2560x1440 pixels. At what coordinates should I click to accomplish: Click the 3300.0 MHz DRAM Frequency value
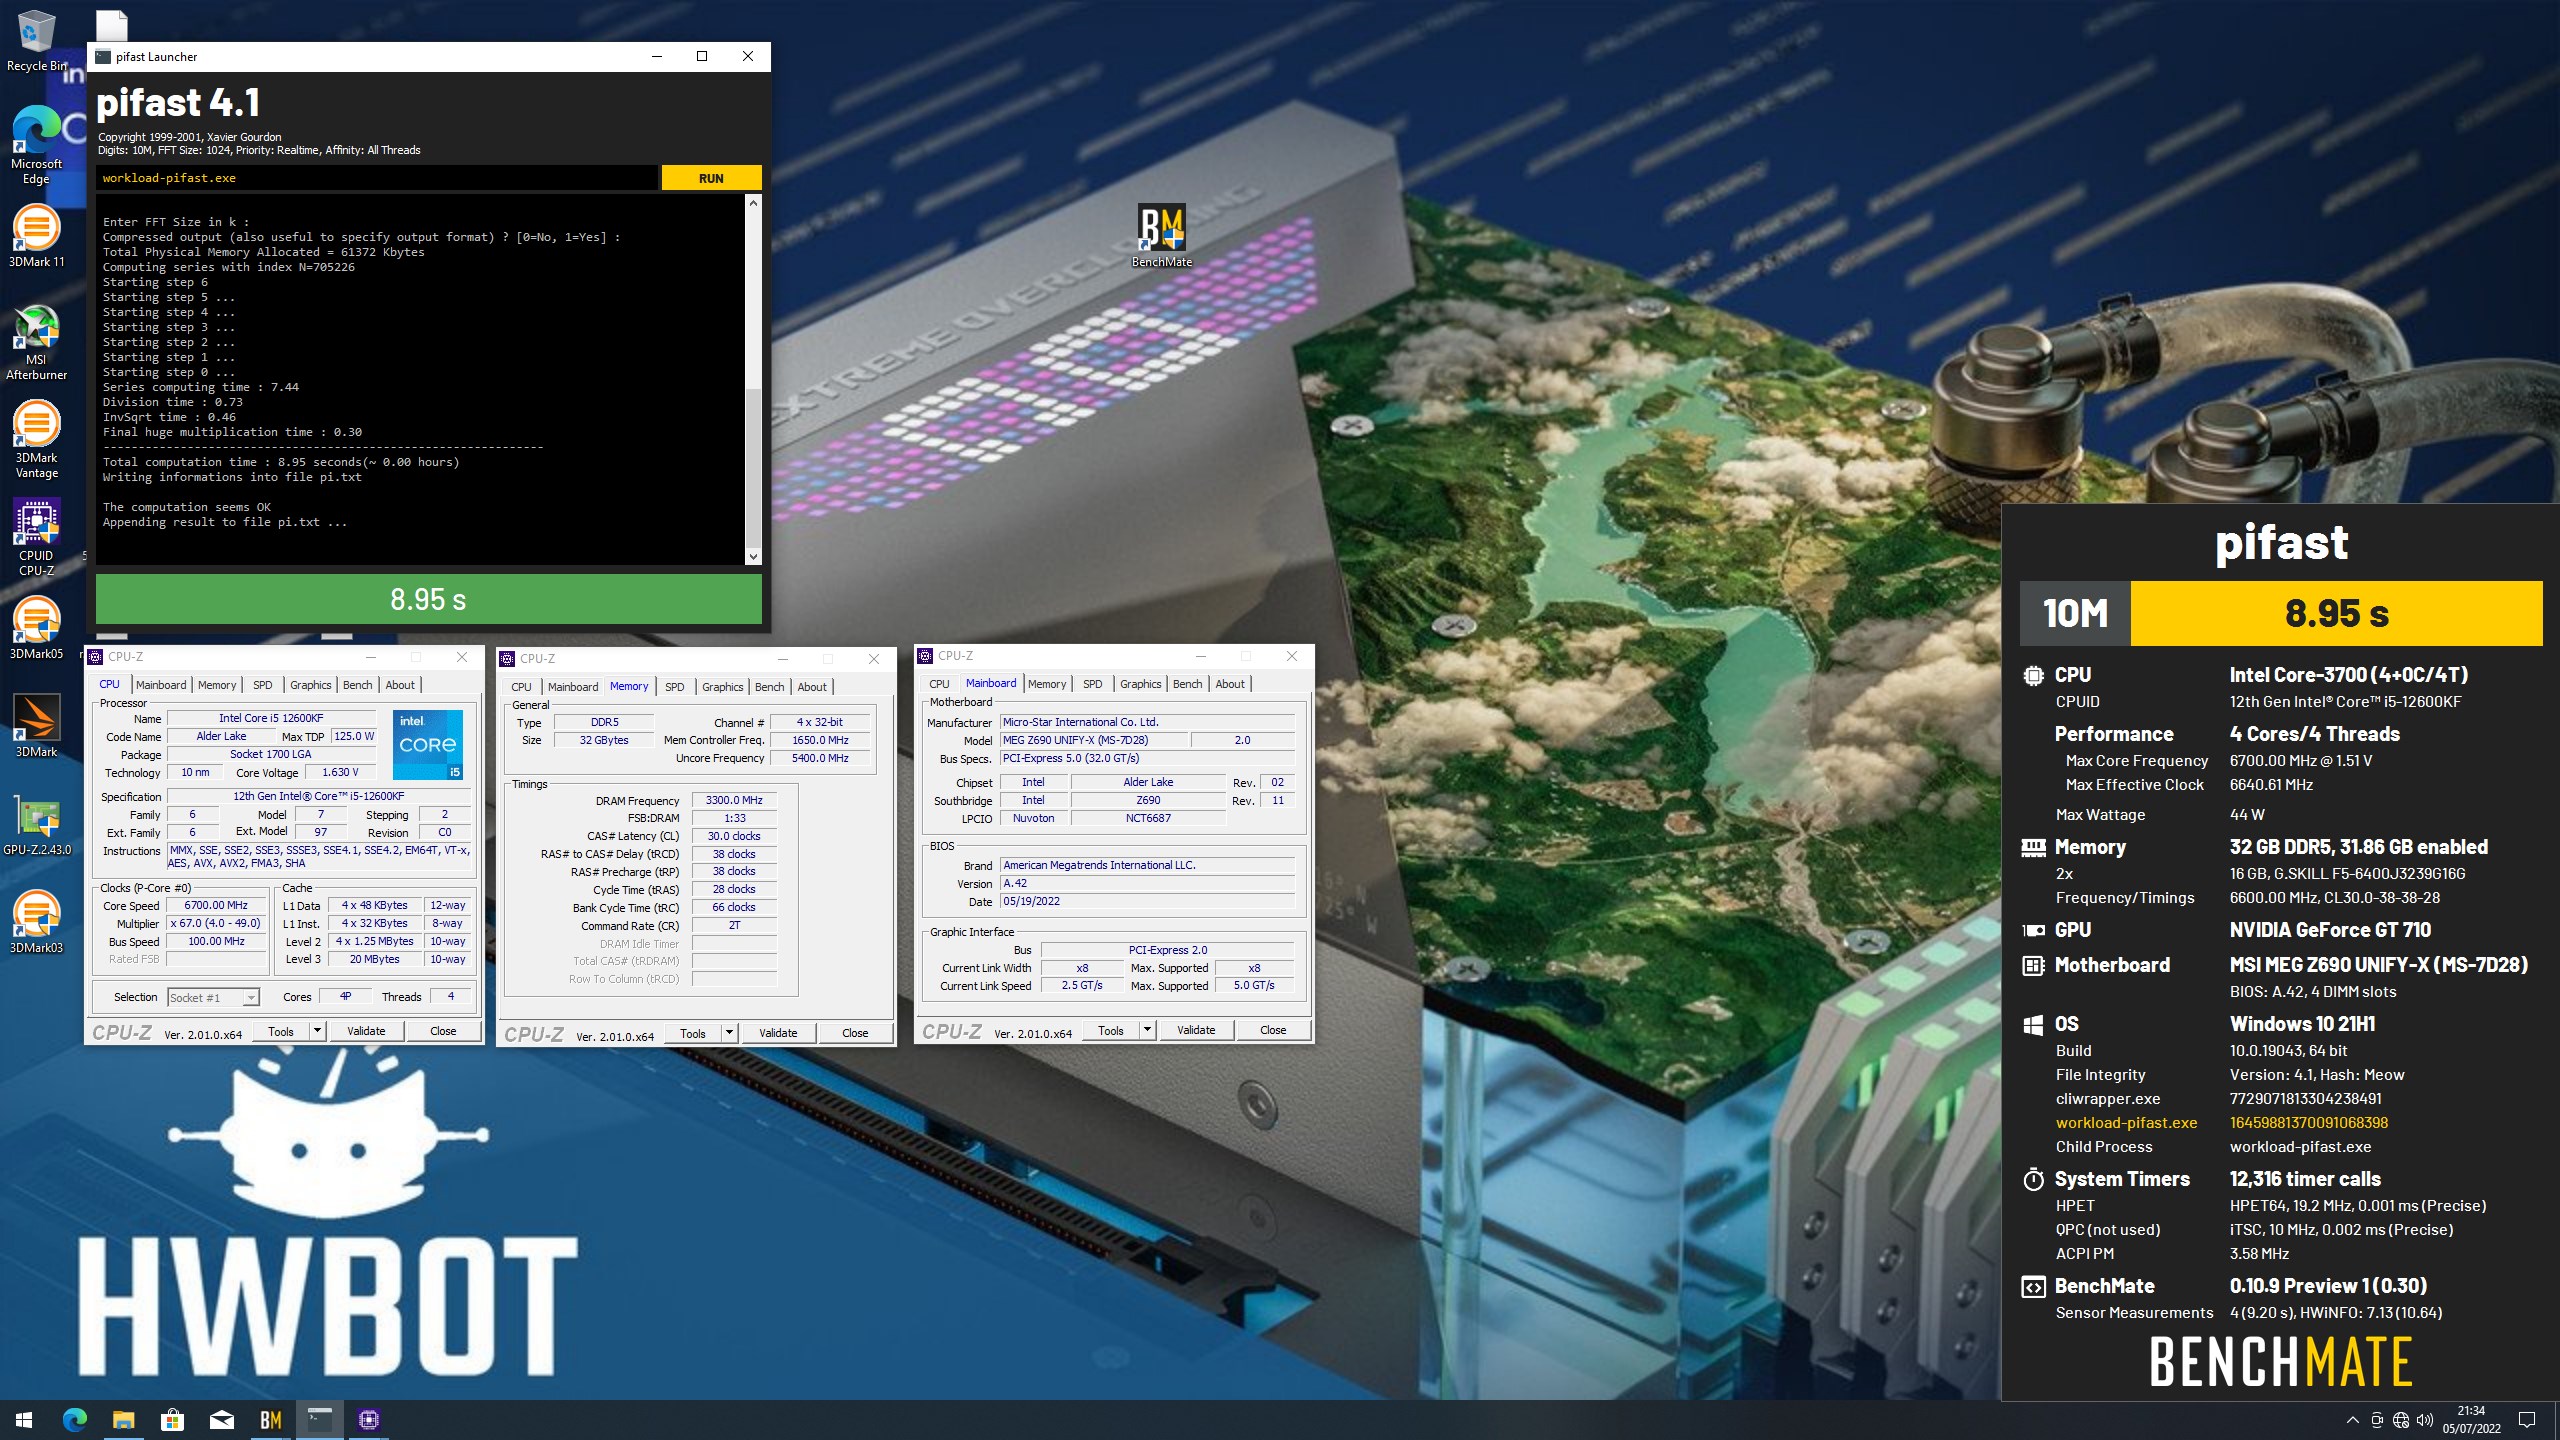point(734,800)
